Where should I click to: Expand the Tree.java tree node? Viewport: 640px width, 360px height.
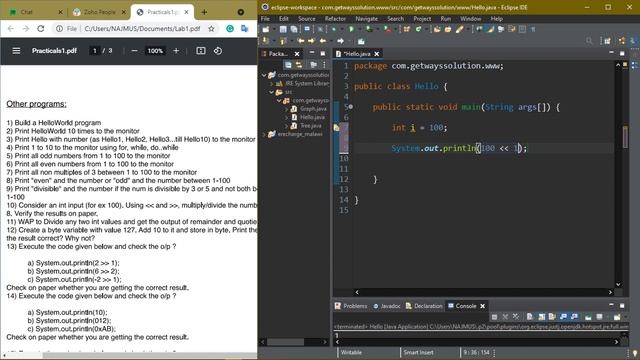pyautogui.click(x=287, y=126)
